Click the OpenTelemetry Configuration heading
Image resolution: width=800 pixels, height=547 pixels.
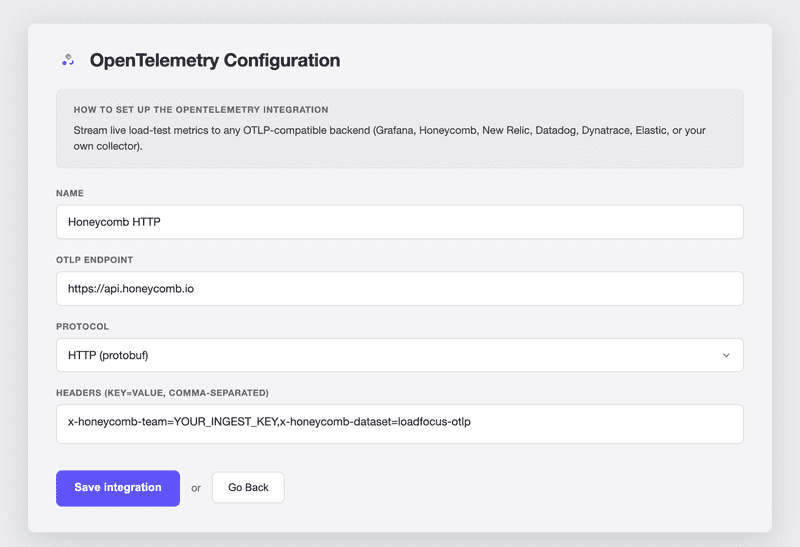[215, 60]
